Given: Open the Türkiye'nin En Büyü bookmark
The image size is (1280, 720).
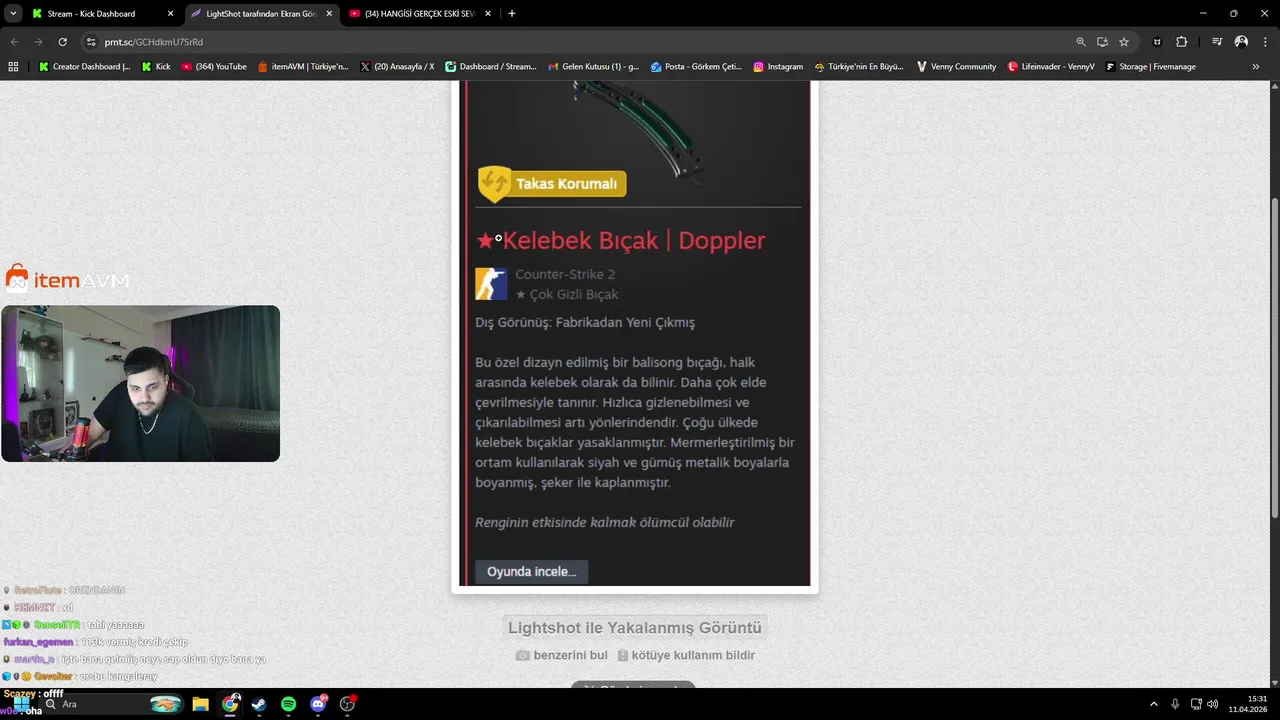Looking at the screenshot, I should pos(859,67).
